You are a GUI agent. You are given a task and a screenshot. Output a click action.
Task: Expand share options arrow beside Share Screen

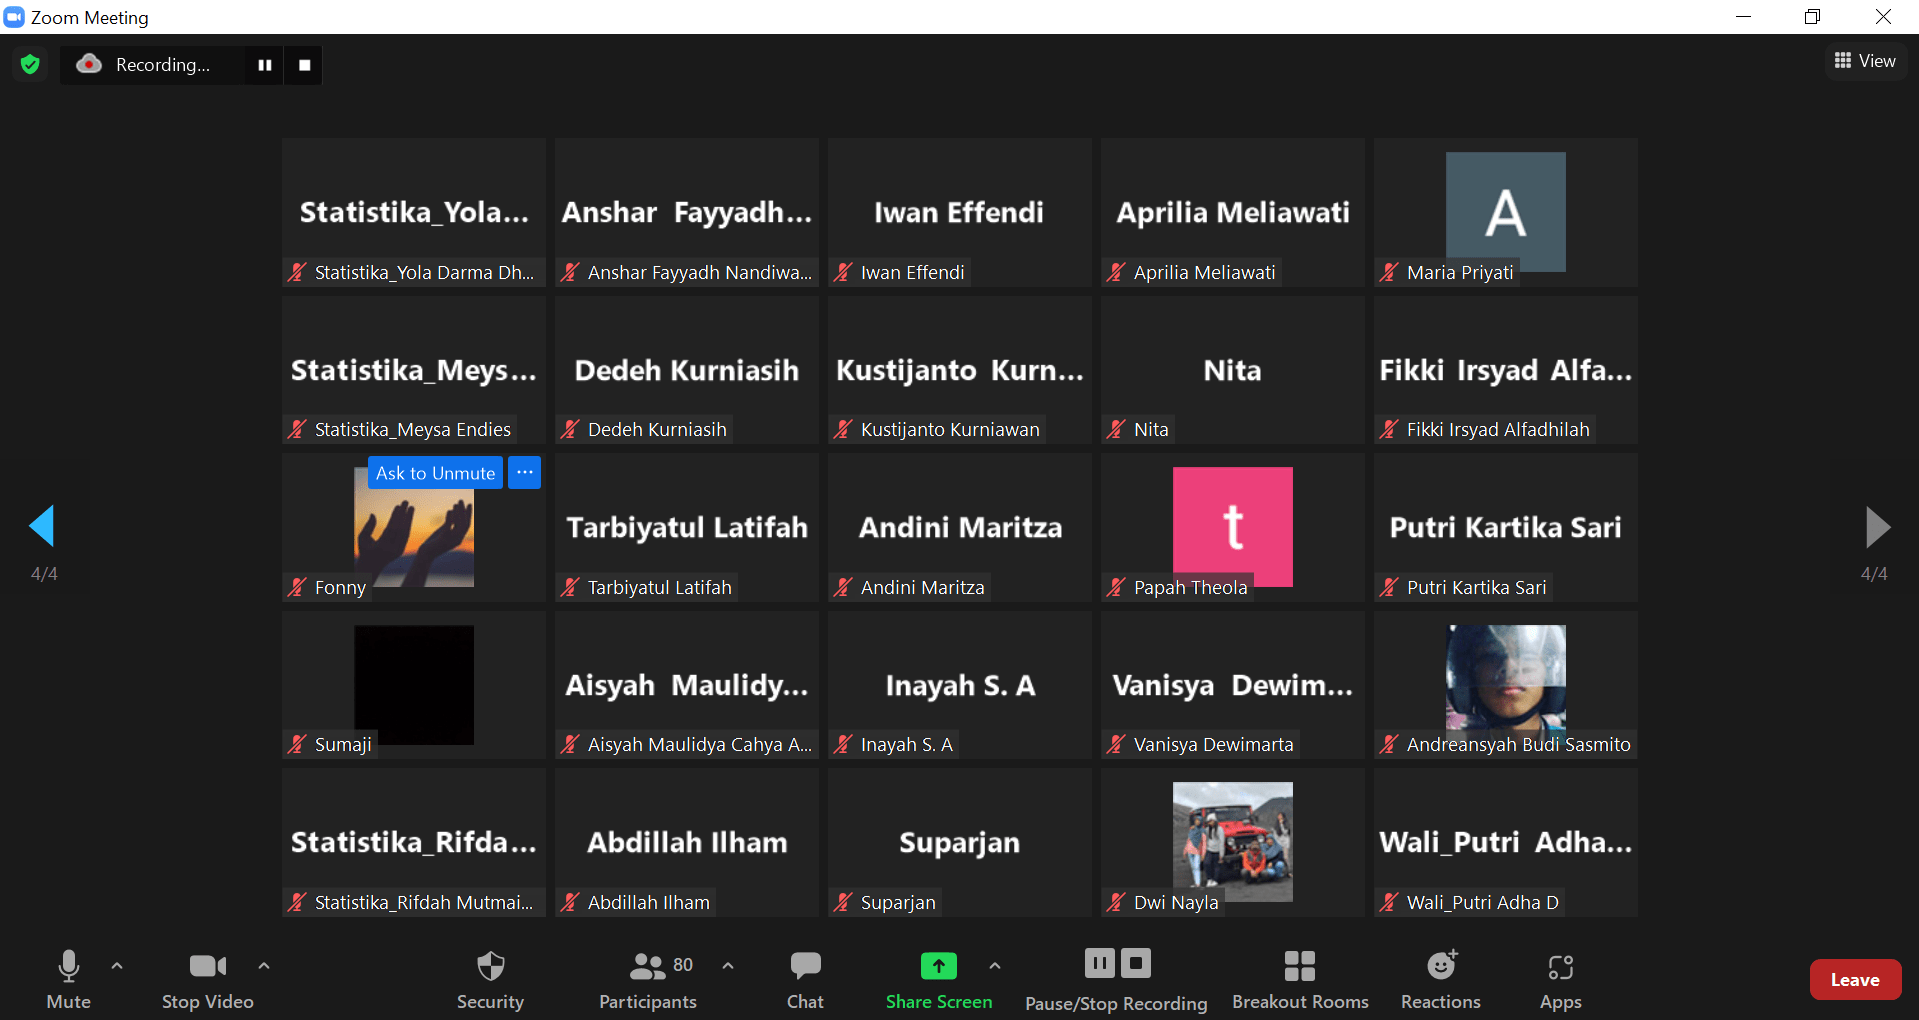[x=994, y=966]
